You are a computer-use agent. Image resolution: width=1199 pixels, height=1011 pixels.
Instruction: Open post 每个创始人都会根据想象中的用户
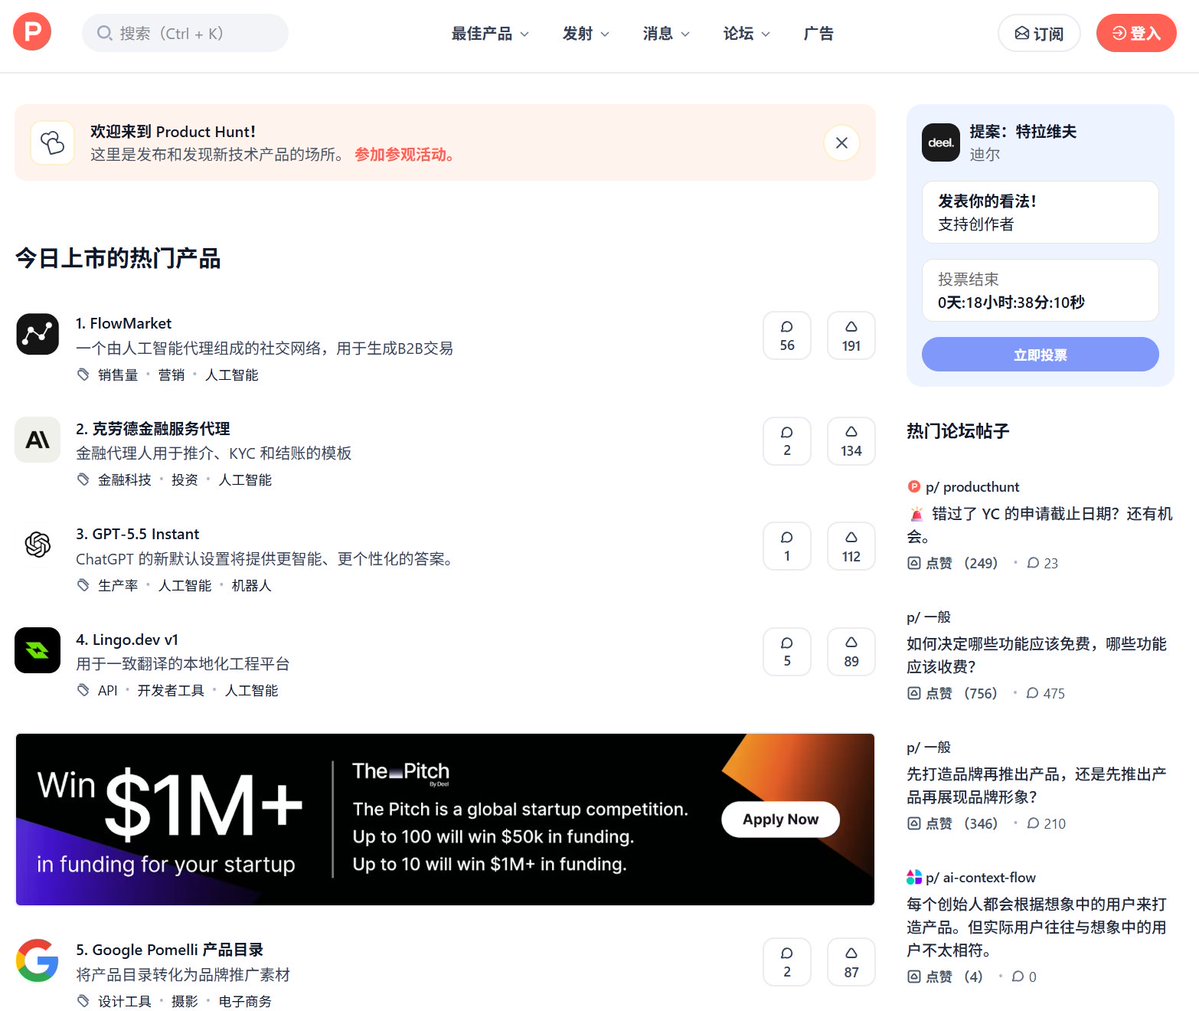pyautogui.click(x=1037, y=927)
